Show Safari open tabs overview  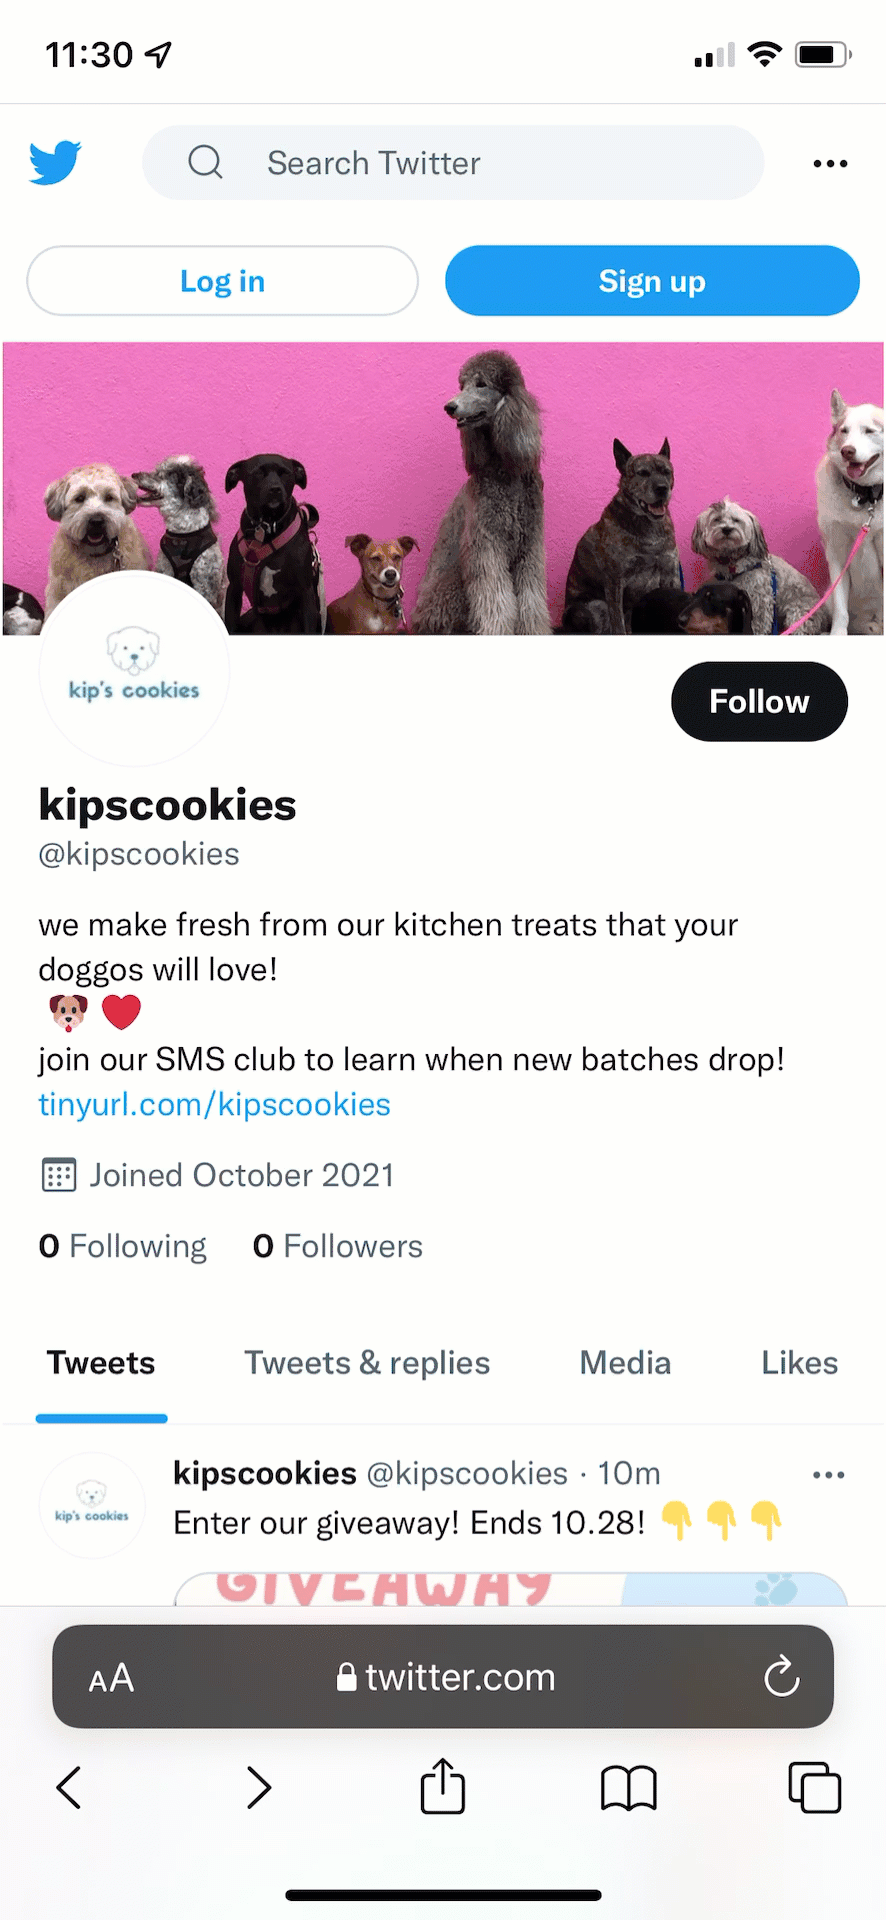tap(814, 1788)
